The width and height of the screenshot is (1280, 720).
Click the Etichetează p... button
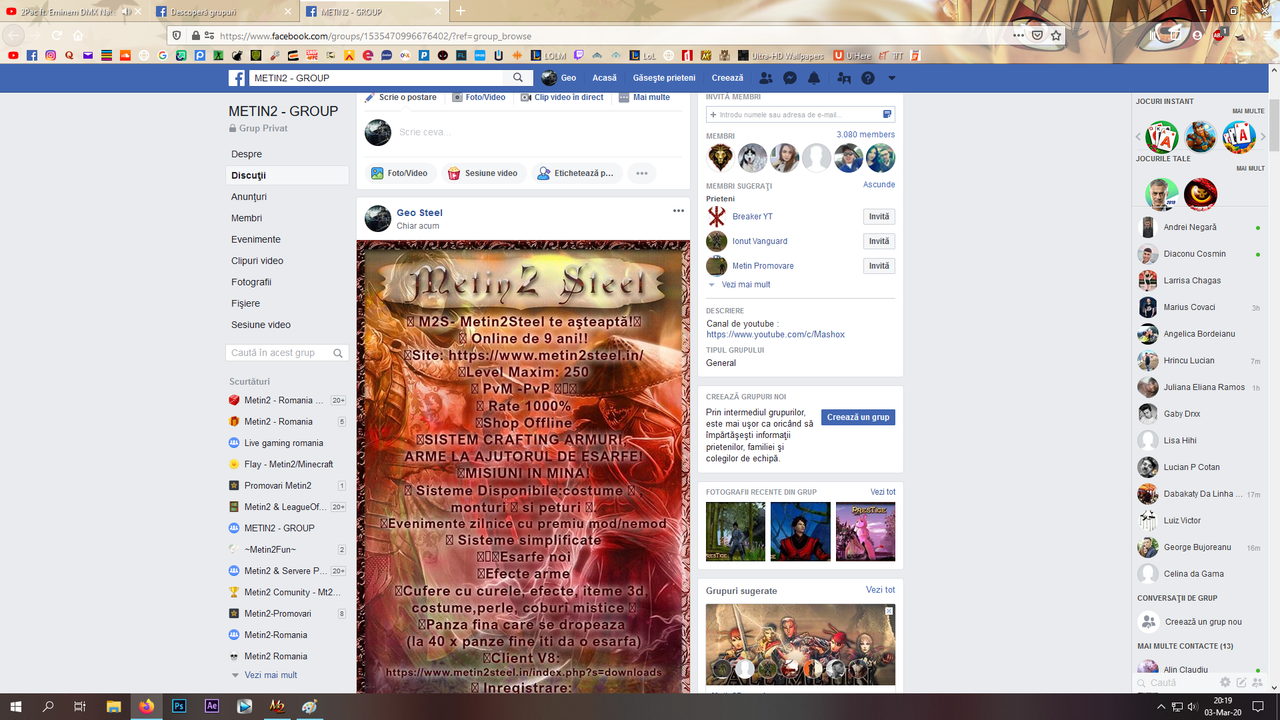pos(576,173)
